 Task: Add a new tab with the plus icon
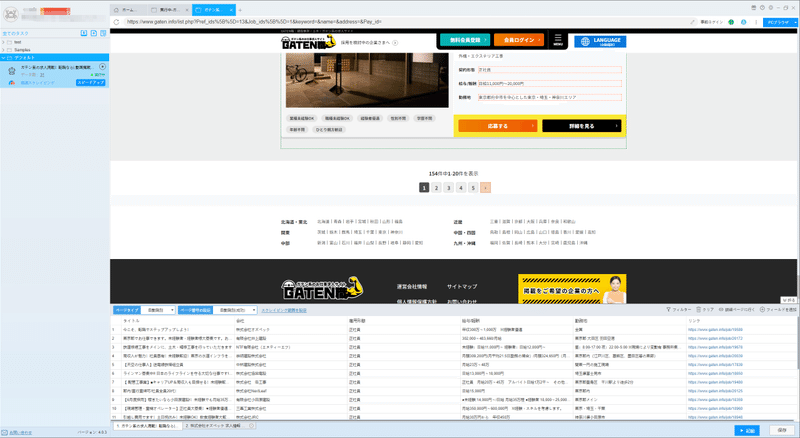(240, 10)
